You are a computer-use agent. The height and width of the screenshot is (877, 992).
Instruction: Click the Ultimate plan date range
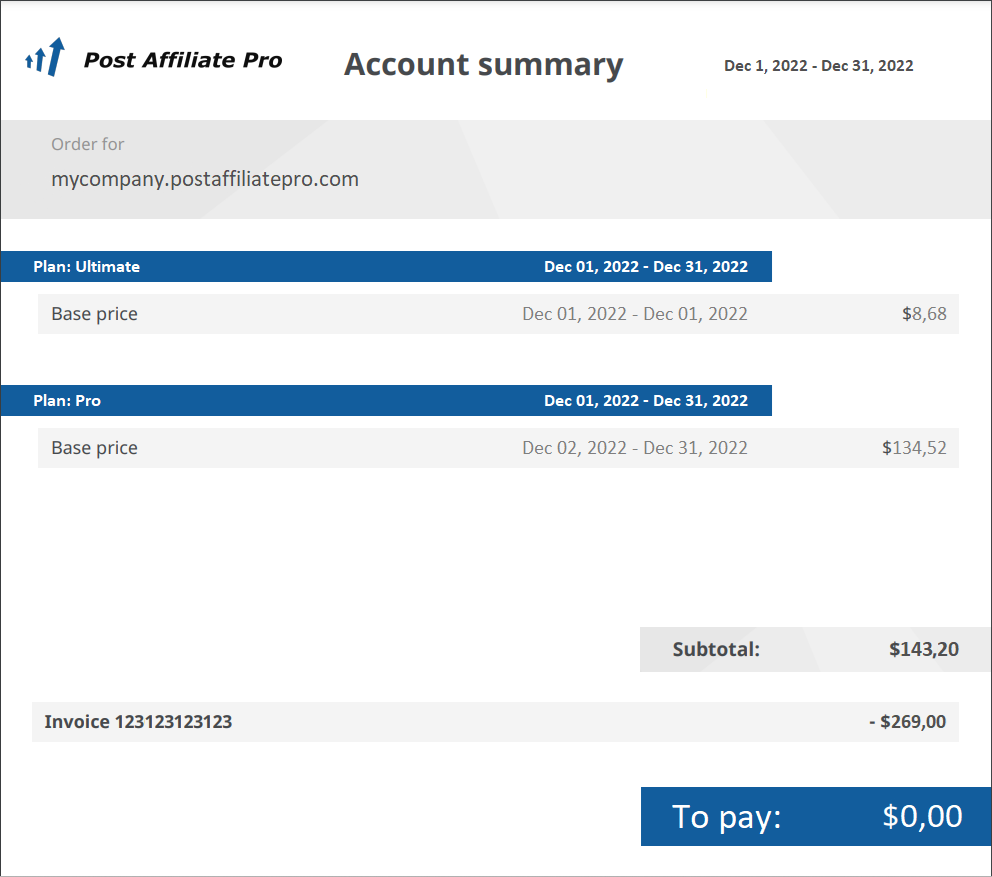pos(645,267)
